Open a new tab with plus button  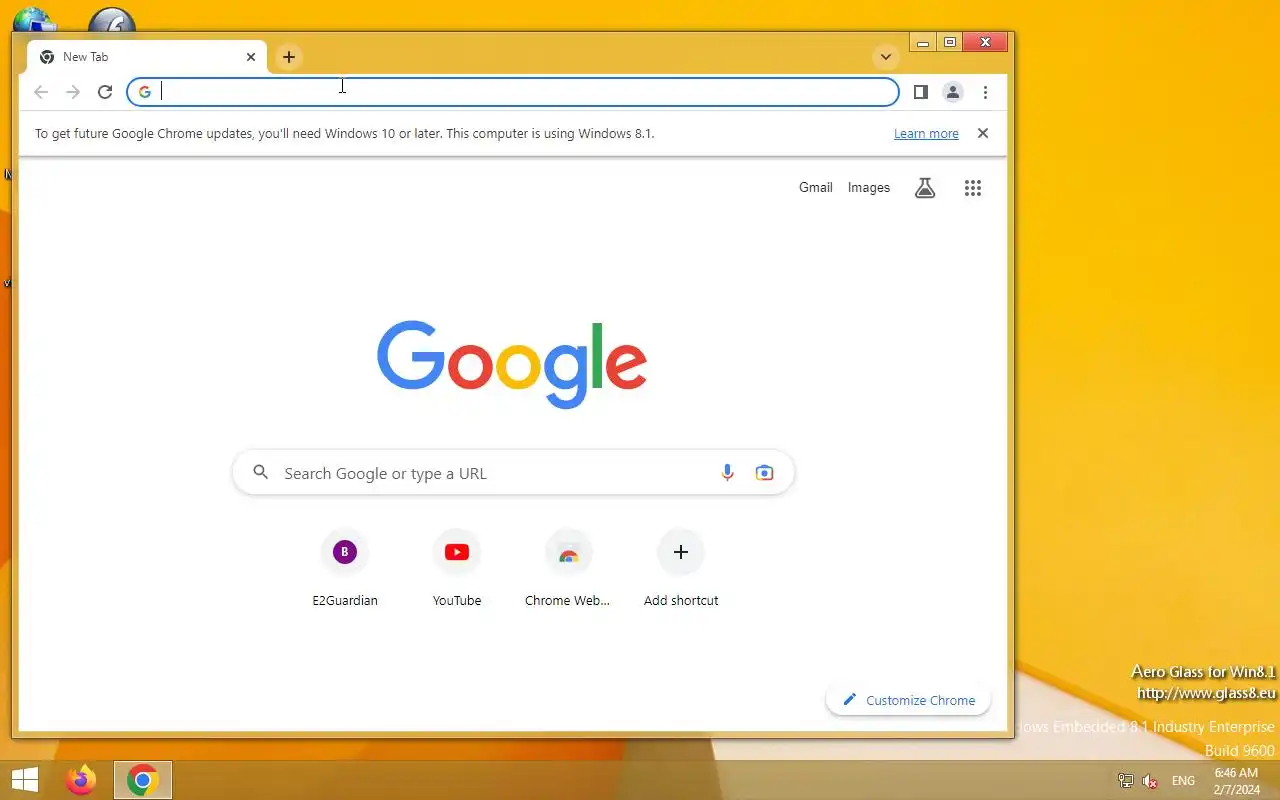[289, 57]
